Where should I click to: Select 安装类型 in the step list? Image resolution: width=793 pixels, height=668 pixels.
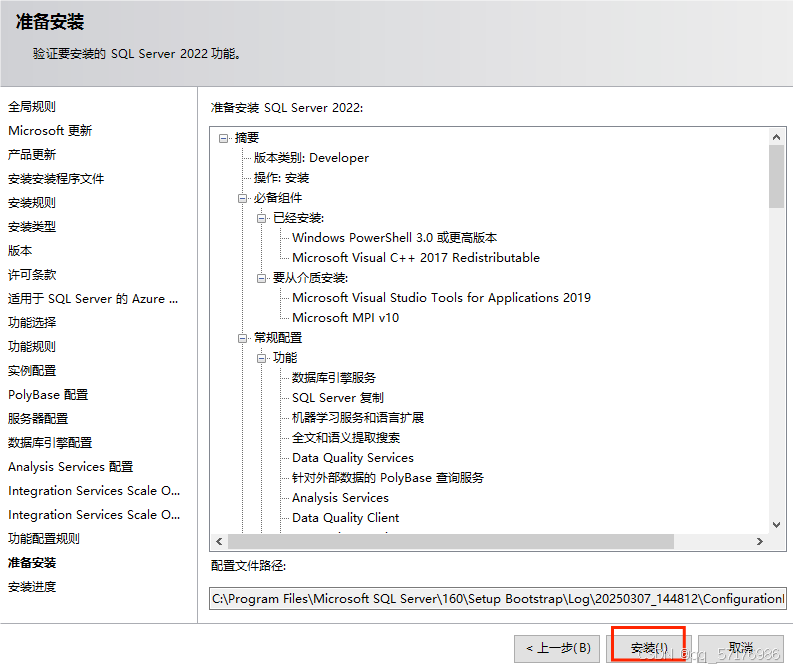point(32,227)
